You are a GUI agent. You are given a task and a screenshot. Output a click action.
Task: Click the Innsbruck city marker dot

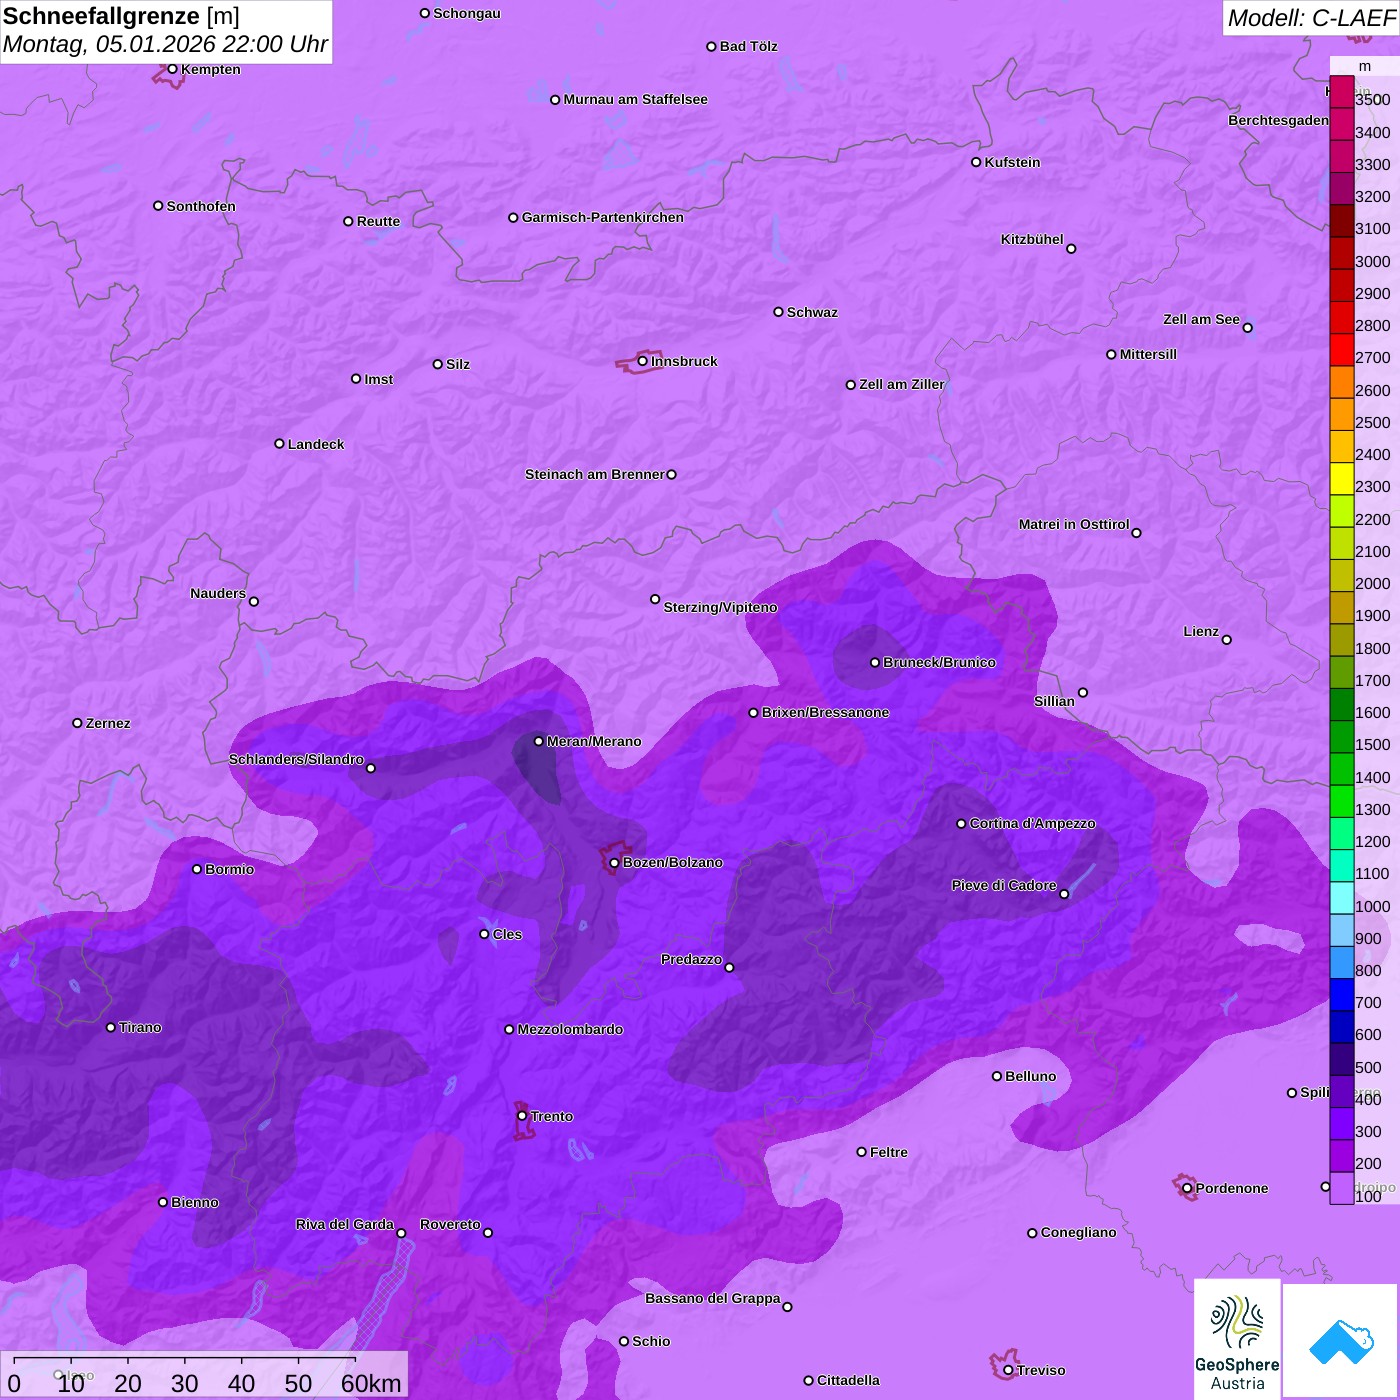point(643,361)
